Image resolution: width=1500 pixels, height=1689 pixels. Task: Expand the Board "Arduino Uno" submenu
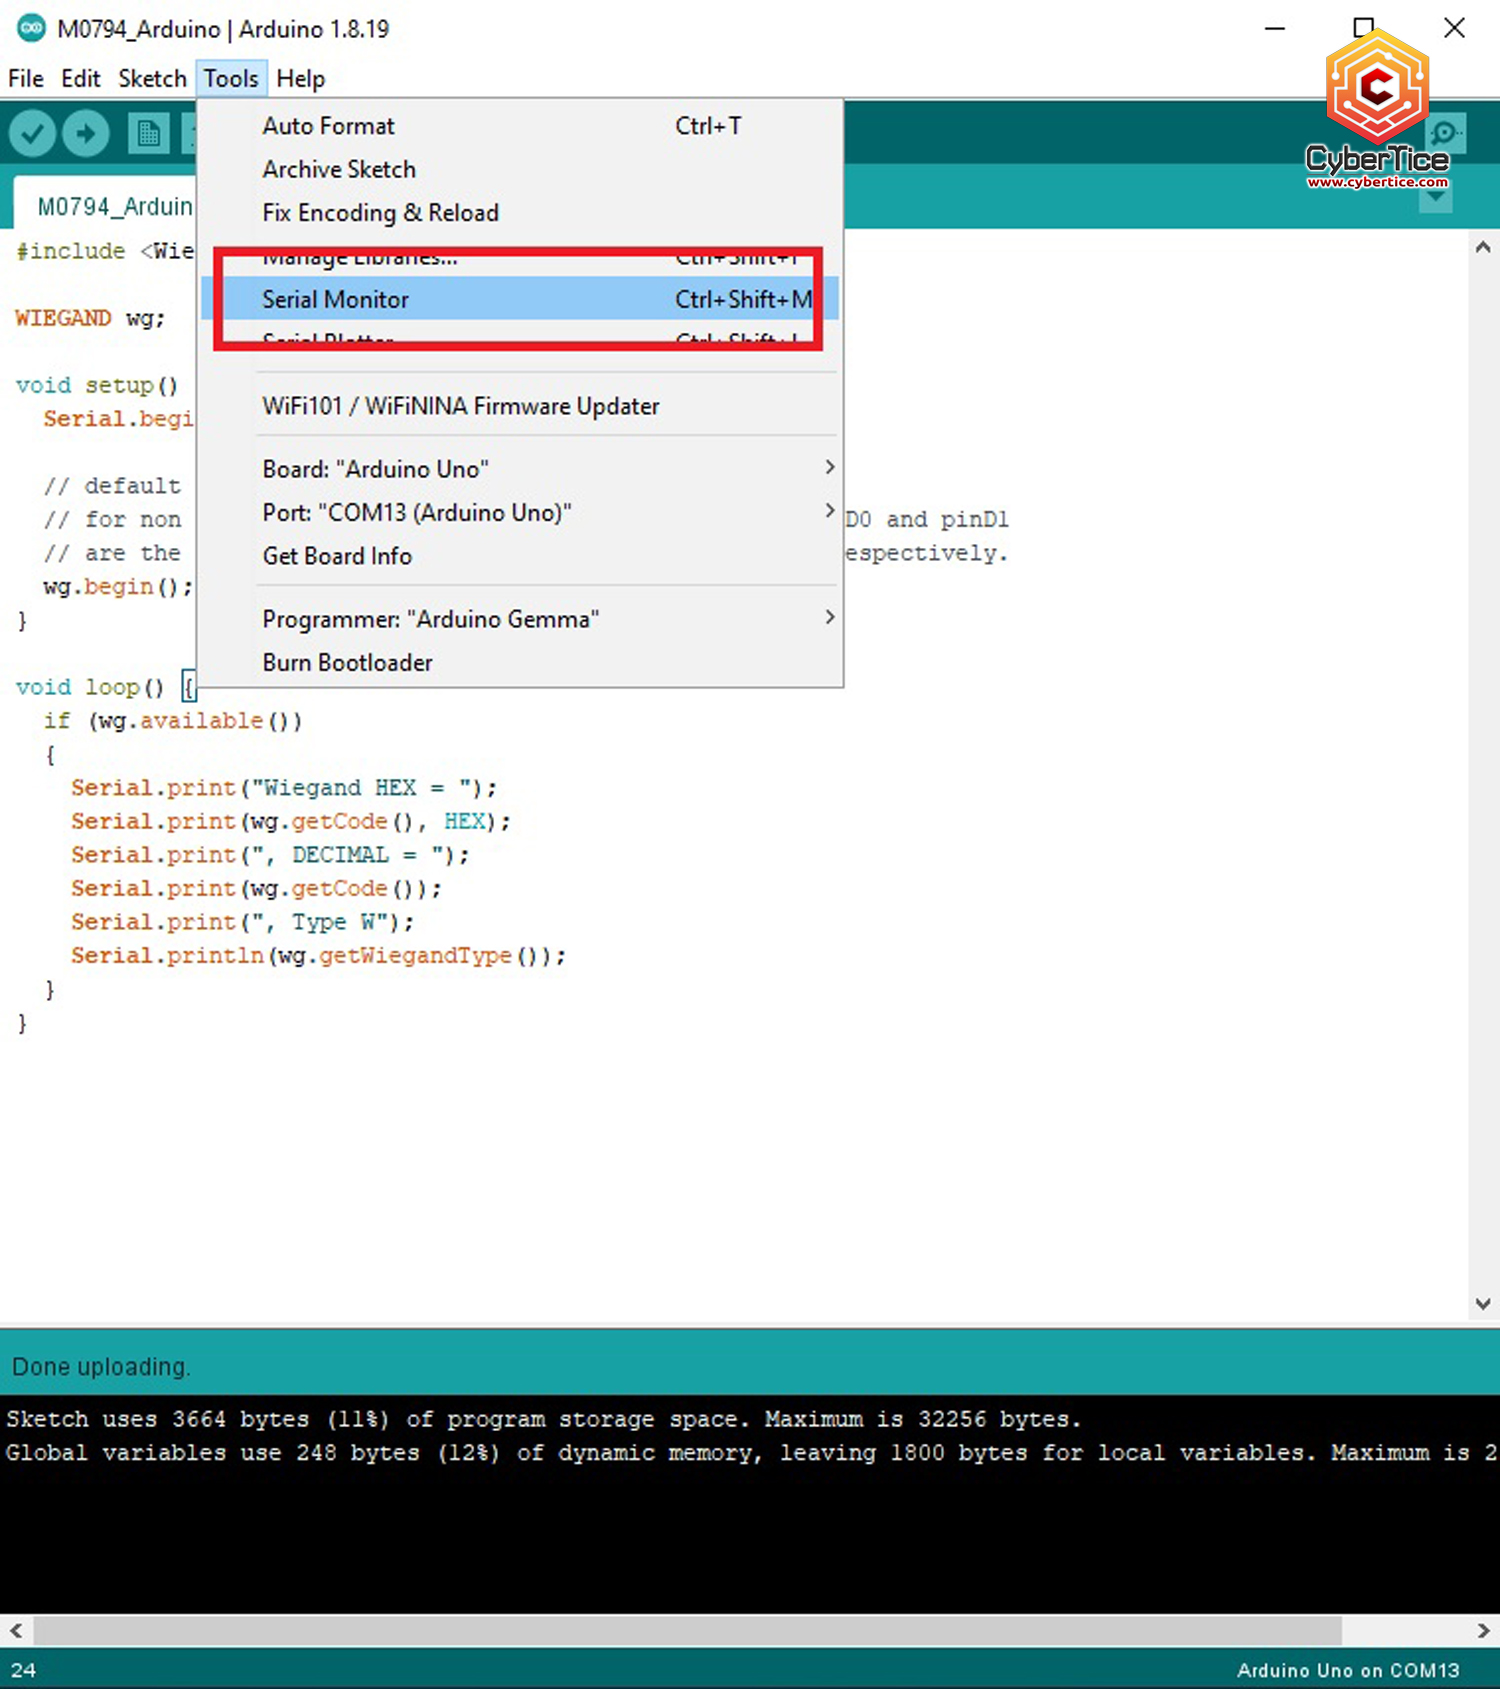click(519, 469)
